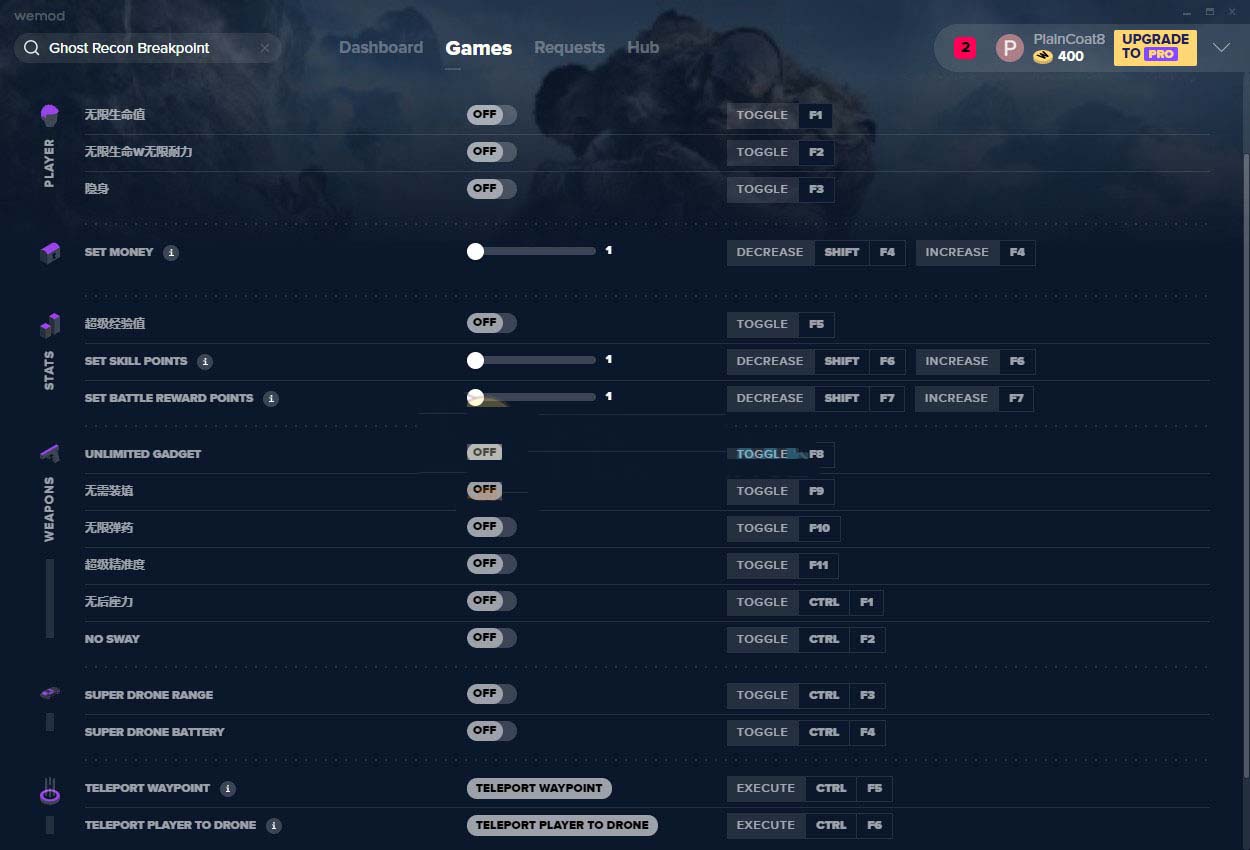The width and height of the screenshot is (1250, 850).
Task: Click the Set Money slider handle
Action: [475, 252]
